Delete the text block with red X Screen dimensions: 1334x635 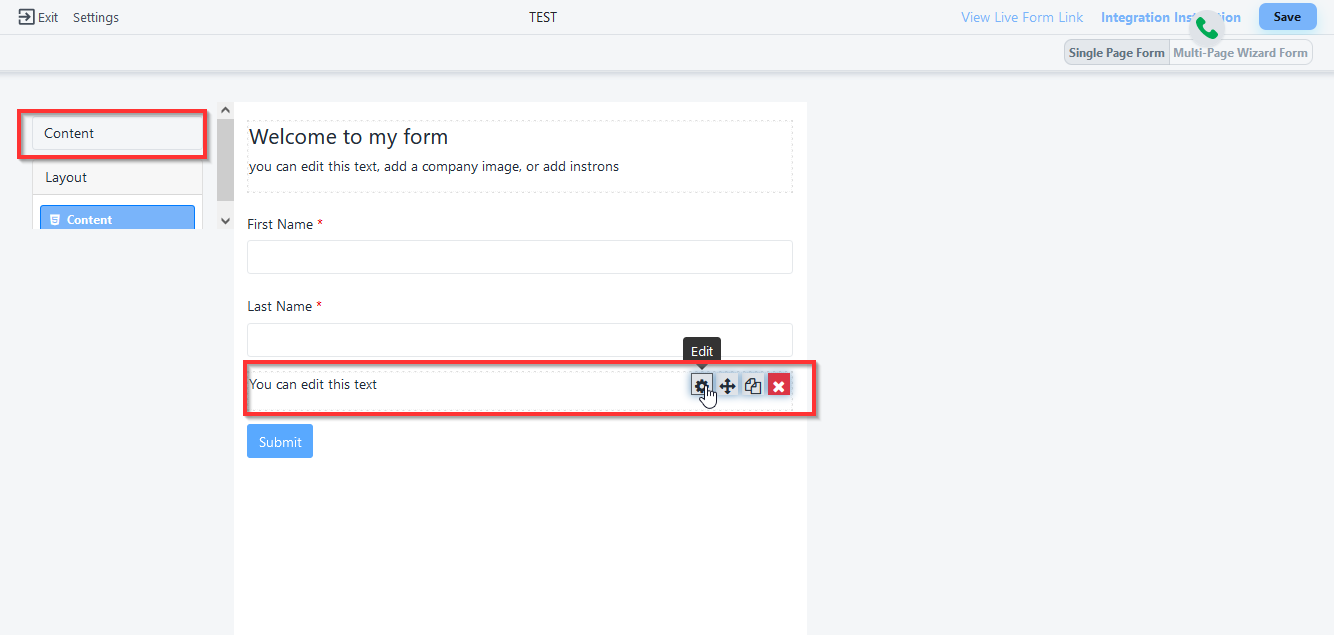click(x=779, y=386)
